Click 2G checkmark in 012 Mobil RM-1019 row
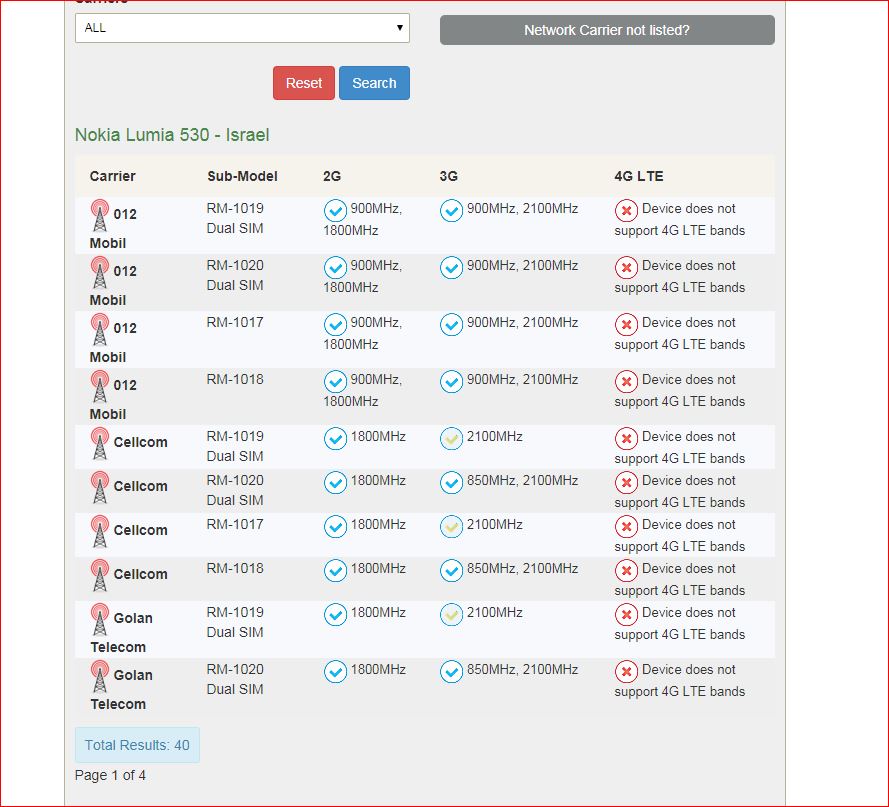This screenshot has width=889, height=807. (335, 211)
